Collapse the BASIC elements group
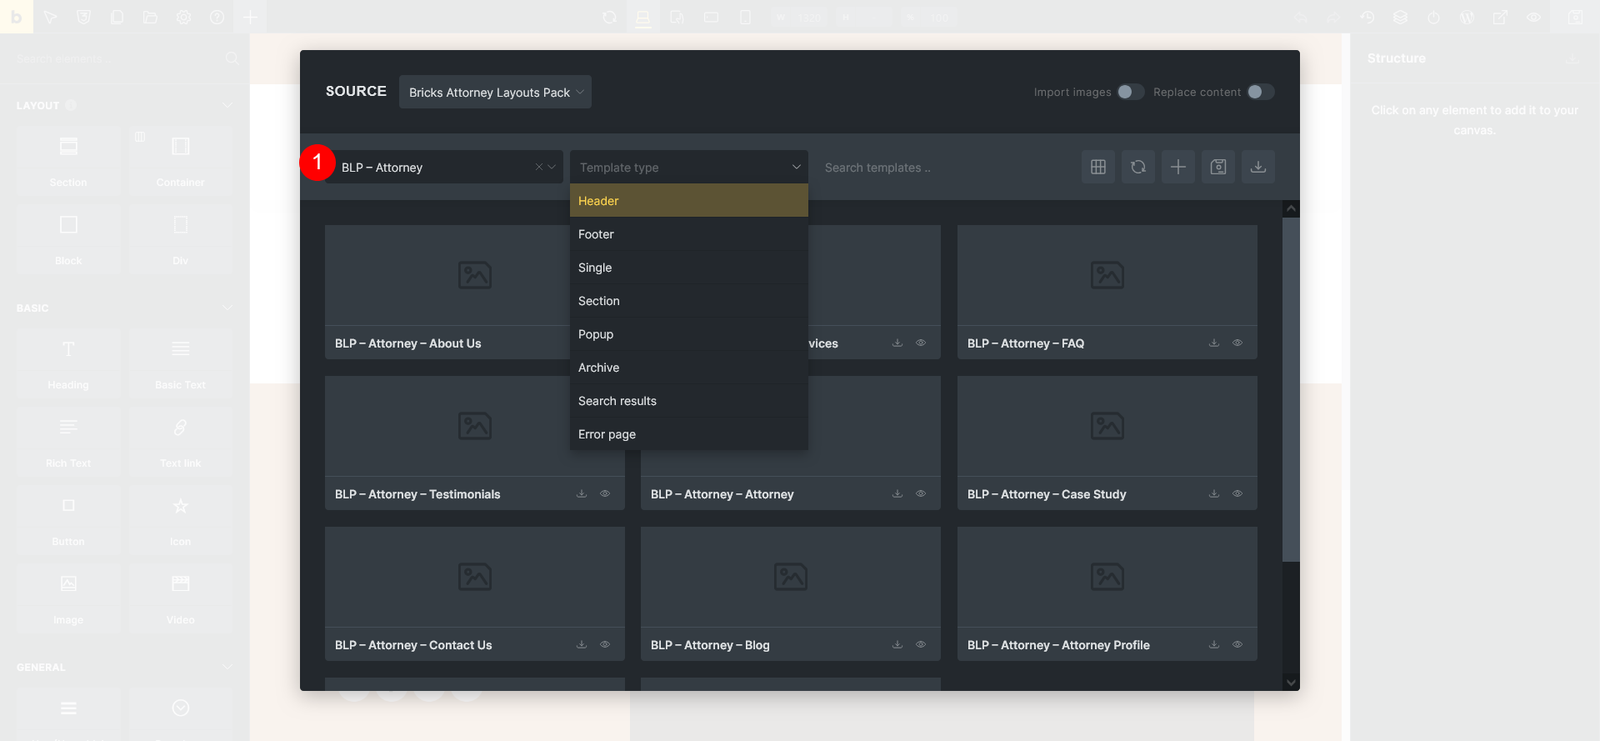Viewport: 1600px width, 741px height. click(x=227, y=308)
